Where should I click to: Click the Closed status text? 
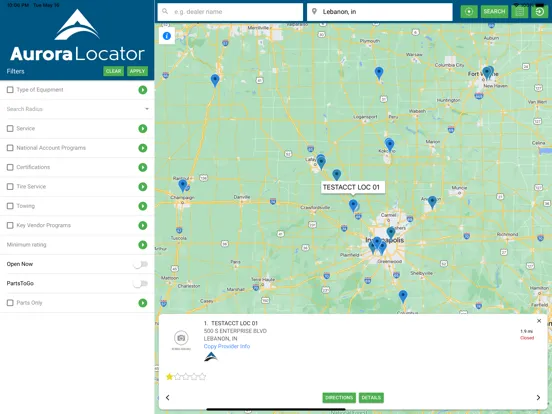tap(527, 338)
